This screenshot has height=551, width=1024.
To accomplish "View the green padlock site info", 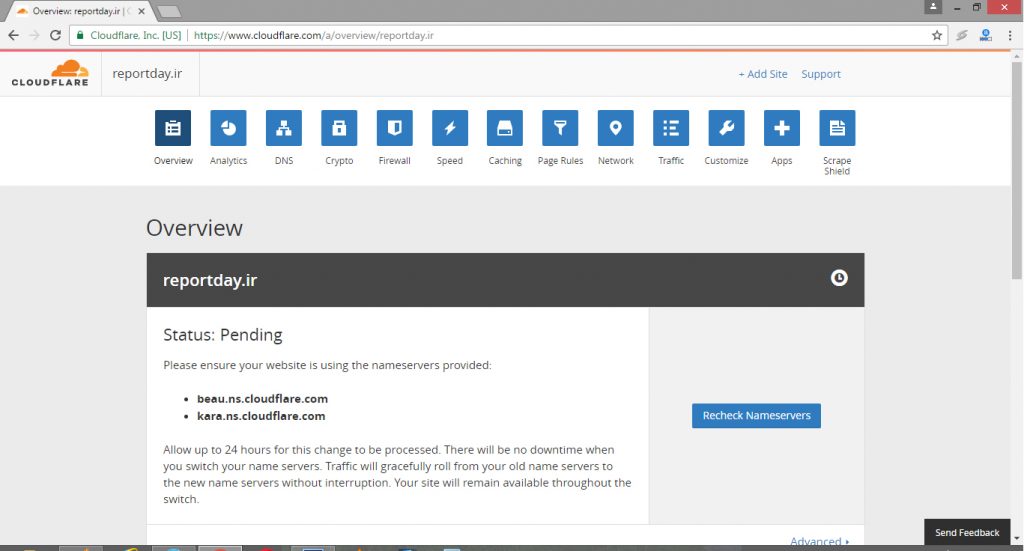I will click(80, 35).
